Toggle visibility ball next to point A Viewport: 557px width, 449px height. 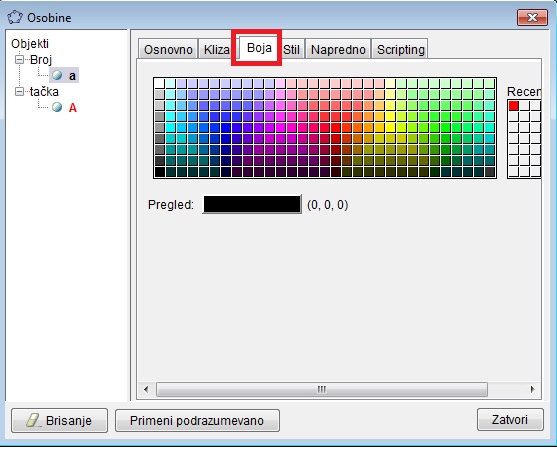point(57,107)
